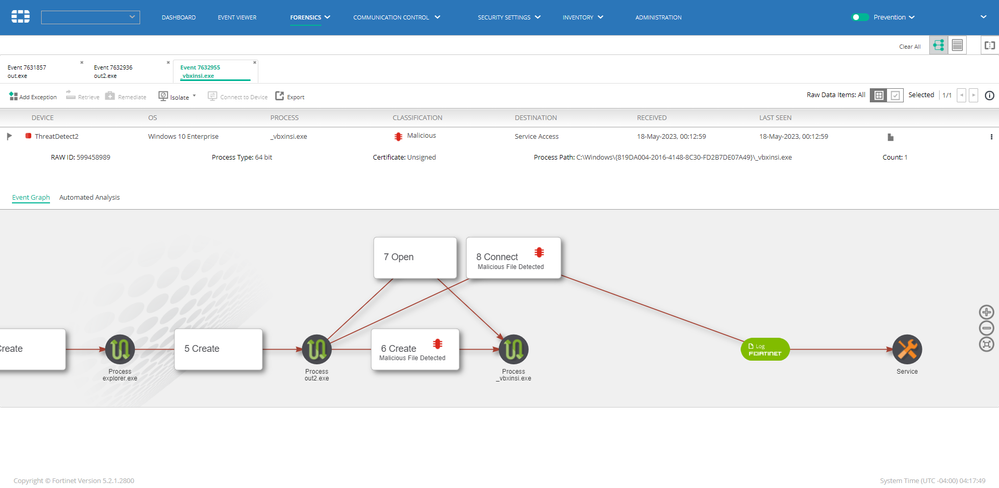
Task: Show selected raw data items checkbox toggle
Action: tap(895, 95)
